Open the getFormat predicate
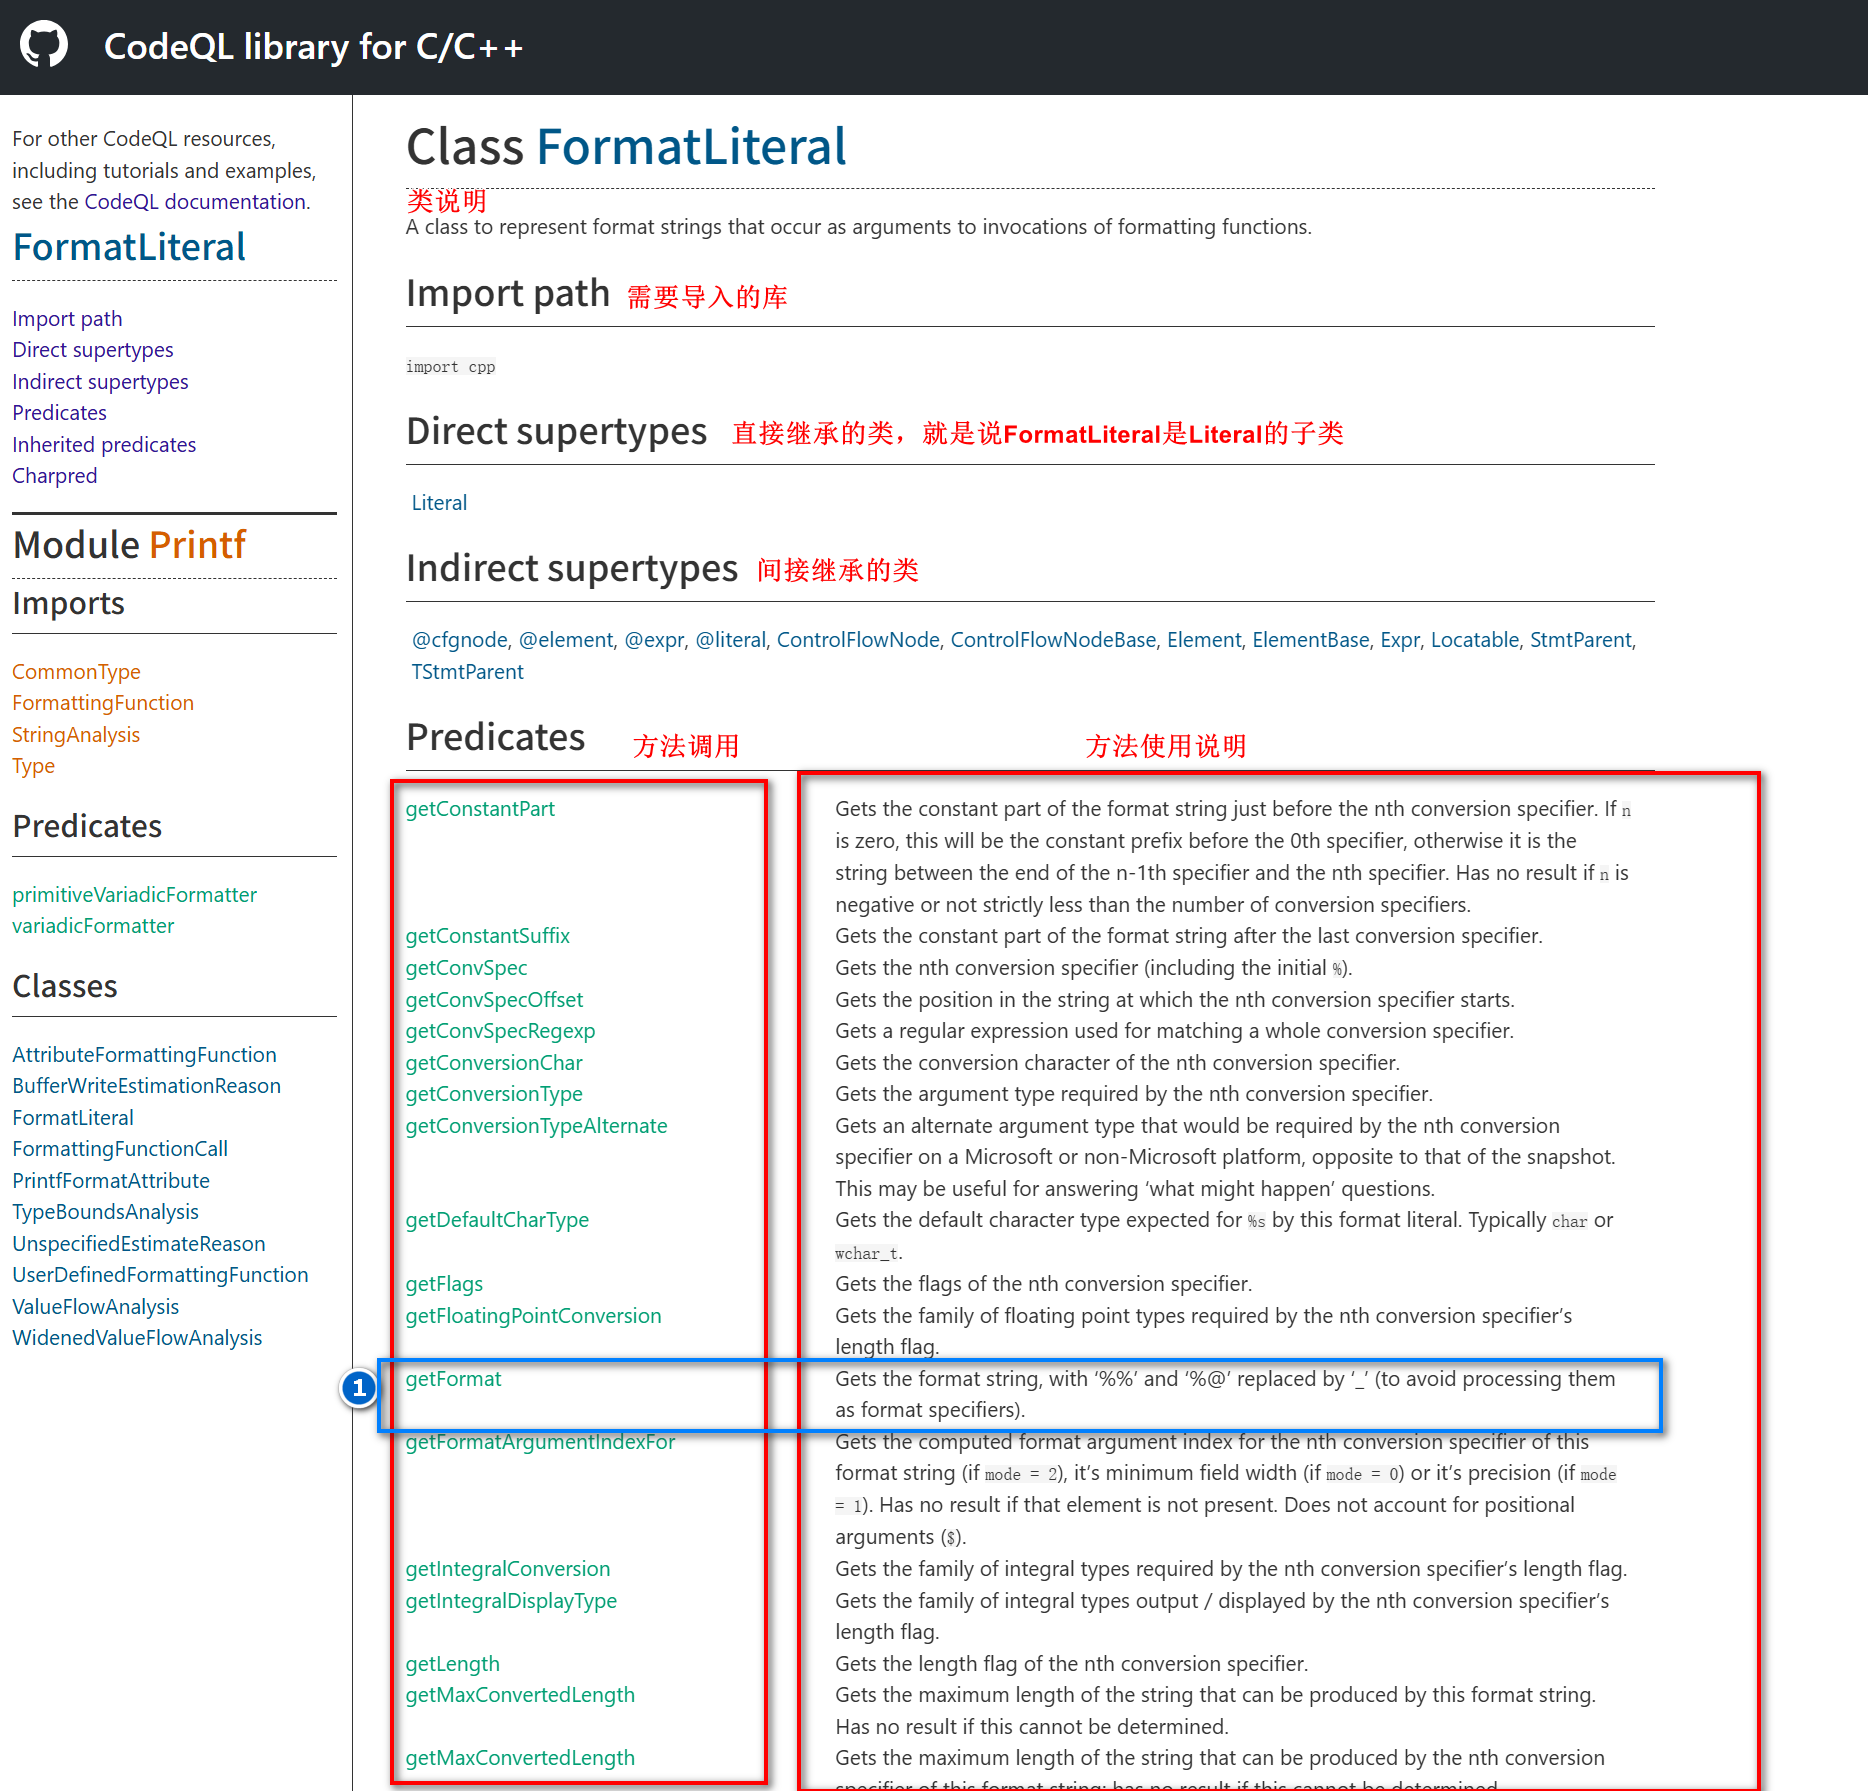The height and width of the screenshot is (1791, 1868). (x=453, y=1379)
